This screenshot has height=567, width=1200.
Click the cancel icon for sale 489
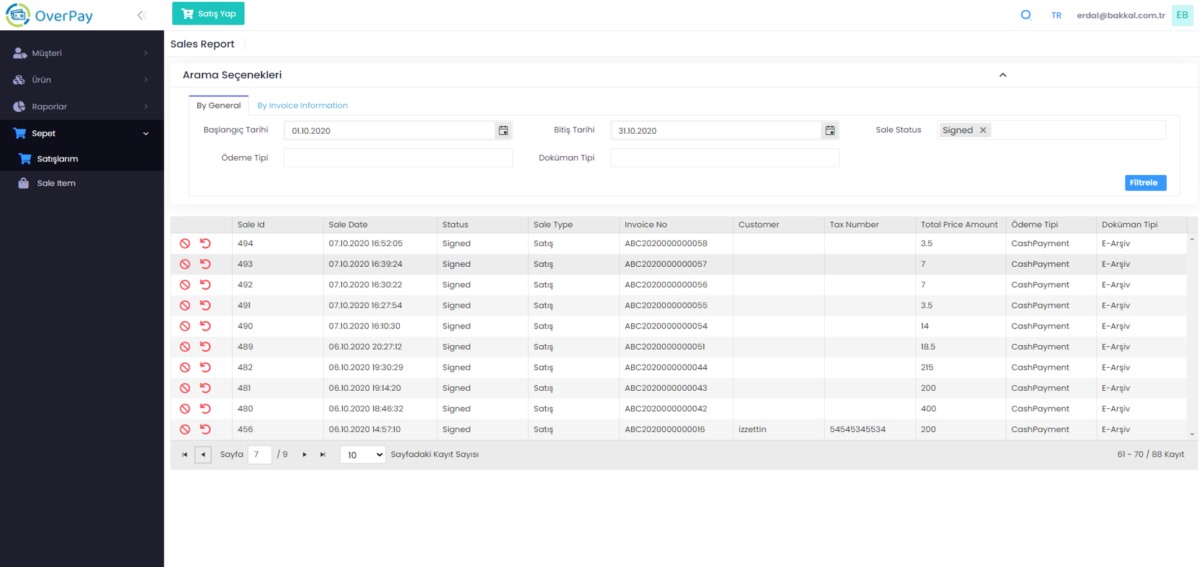click(184, 347)
